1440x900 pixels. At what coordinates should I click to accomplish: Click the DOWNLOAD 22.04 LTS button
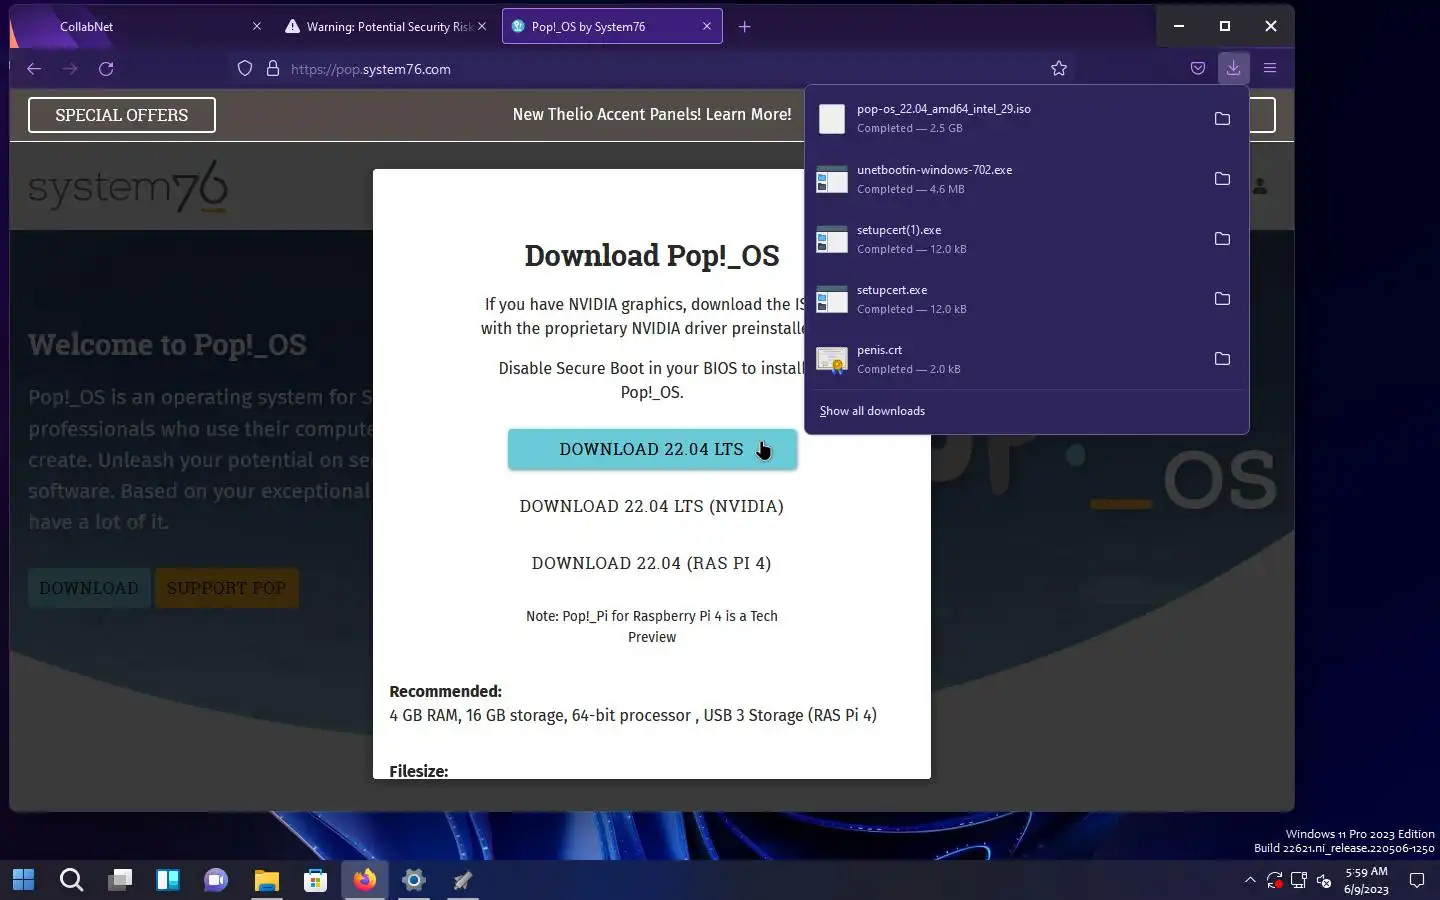pyautogui.click(x=652, y=449)
